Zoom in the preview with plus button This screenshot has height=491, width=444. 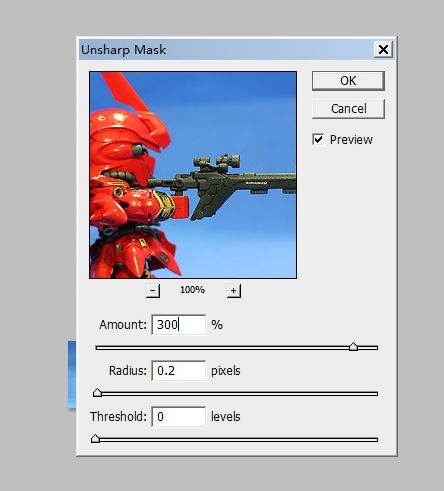tap(234, 291)
